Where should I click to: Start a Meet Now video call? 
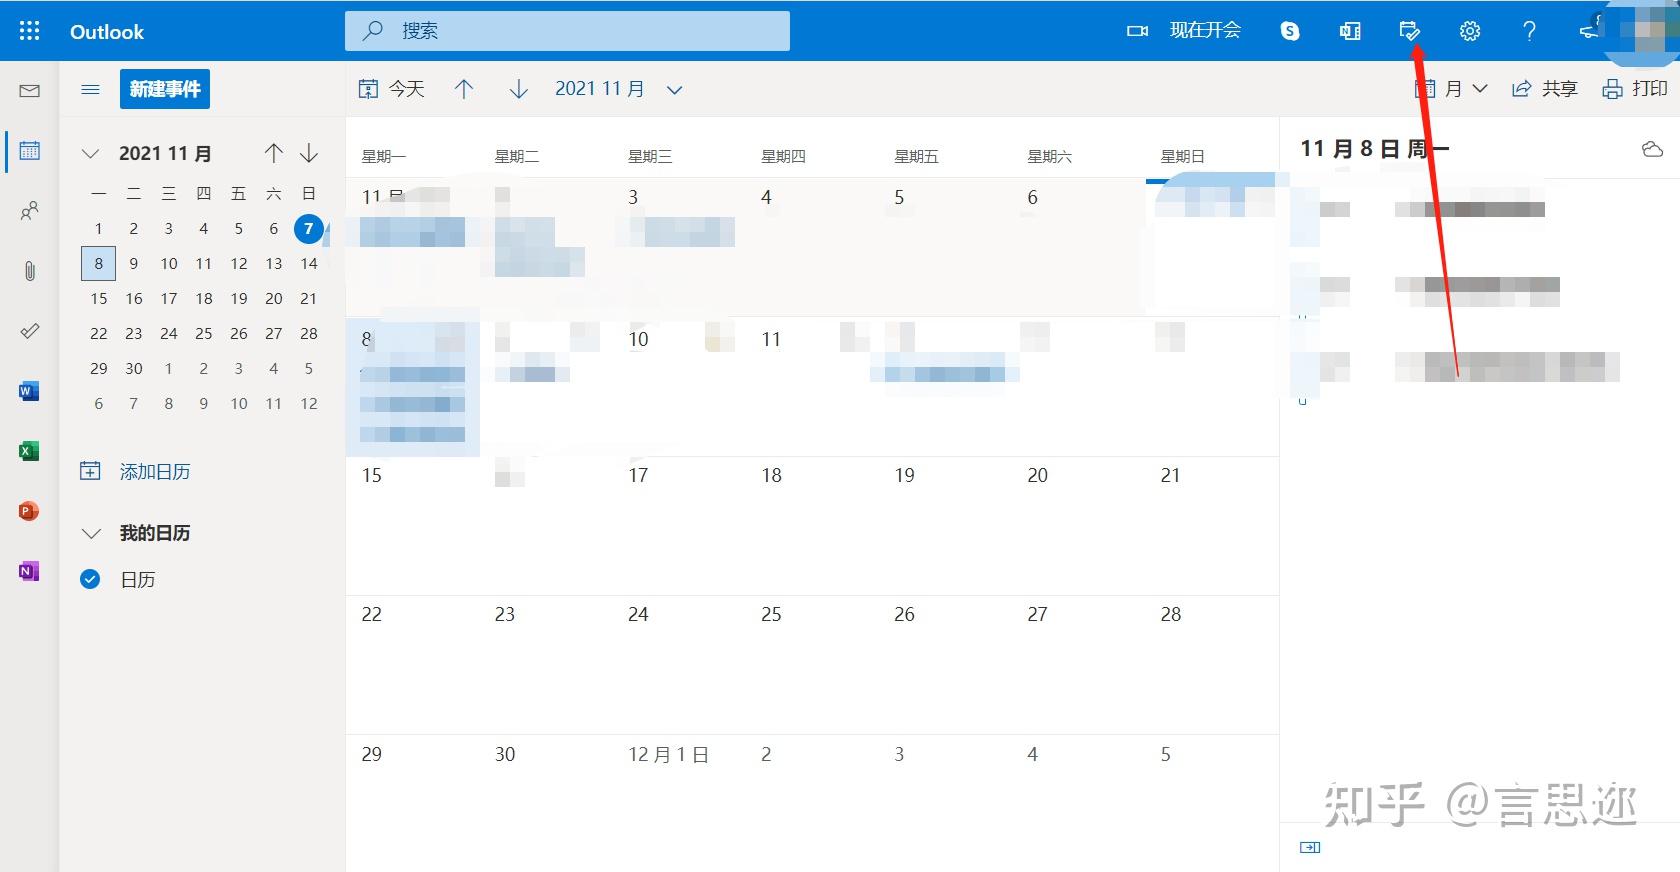1184,31
